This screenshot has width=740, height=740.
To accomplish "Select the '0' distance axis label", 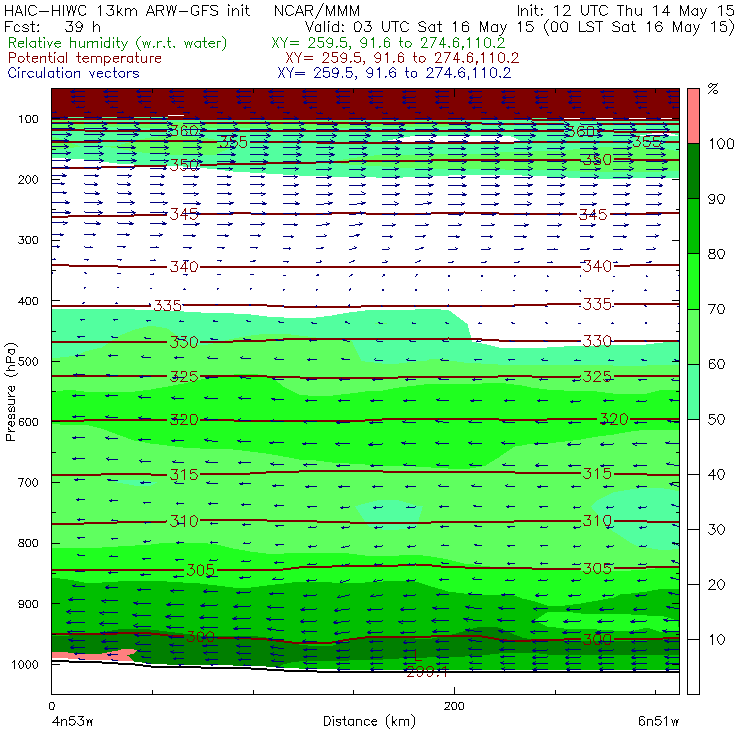I will (x=51, y=706).
